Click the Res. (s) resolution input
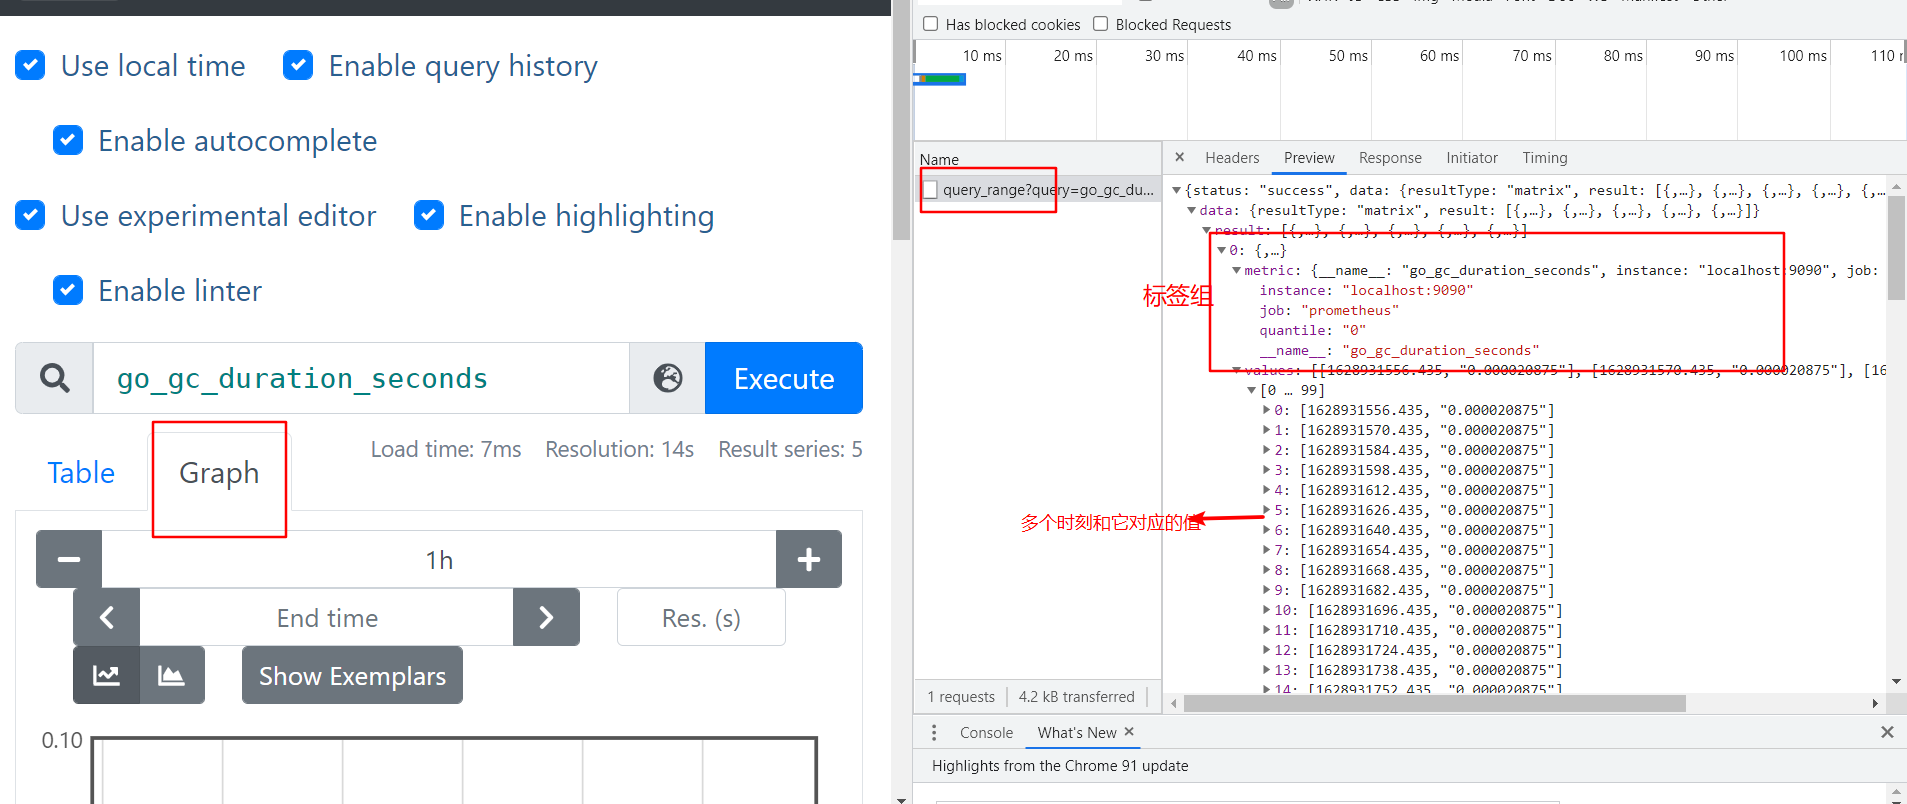 pyautogui.click(x=701, y=617)
